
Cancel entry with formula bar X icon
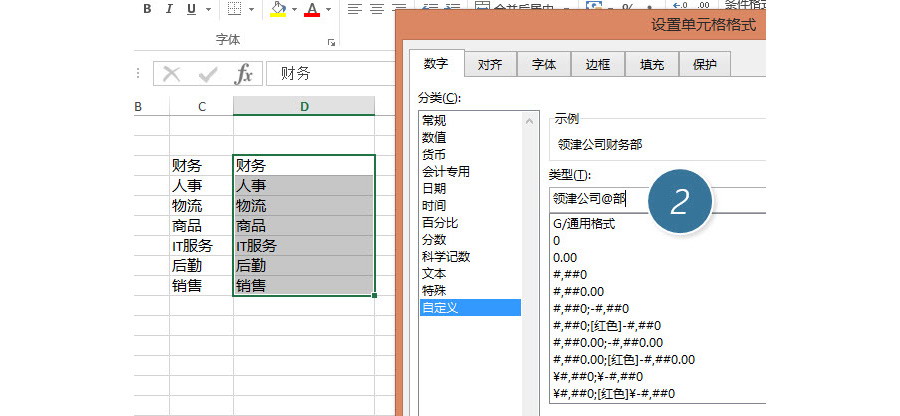(x=172, y=73)
